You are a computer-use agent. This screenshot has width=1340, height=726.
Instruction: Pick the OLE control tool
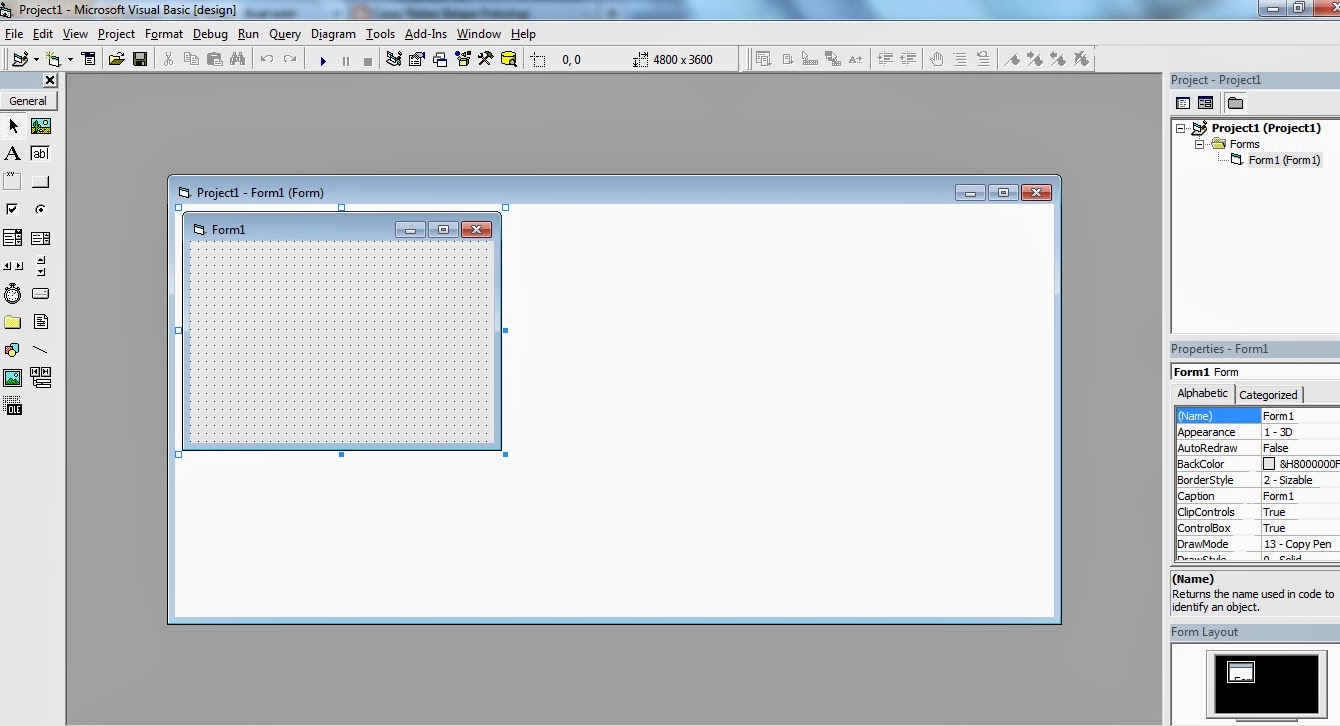point(13,406)
